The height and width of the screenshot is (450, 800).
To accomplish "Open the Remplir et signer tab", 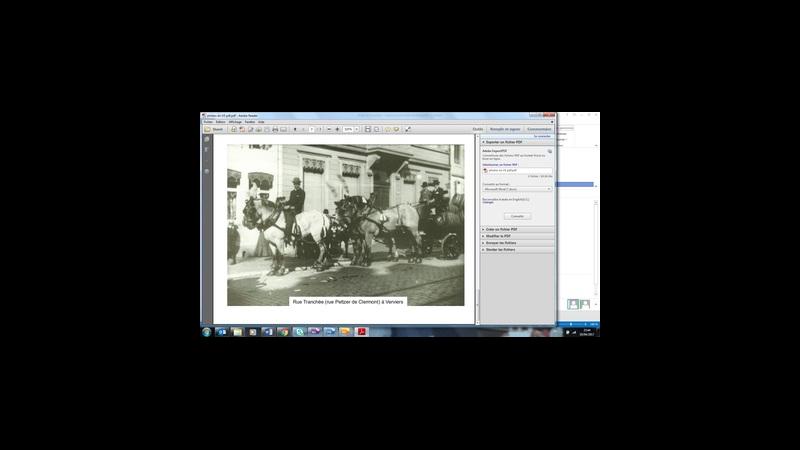I will 505,130.
